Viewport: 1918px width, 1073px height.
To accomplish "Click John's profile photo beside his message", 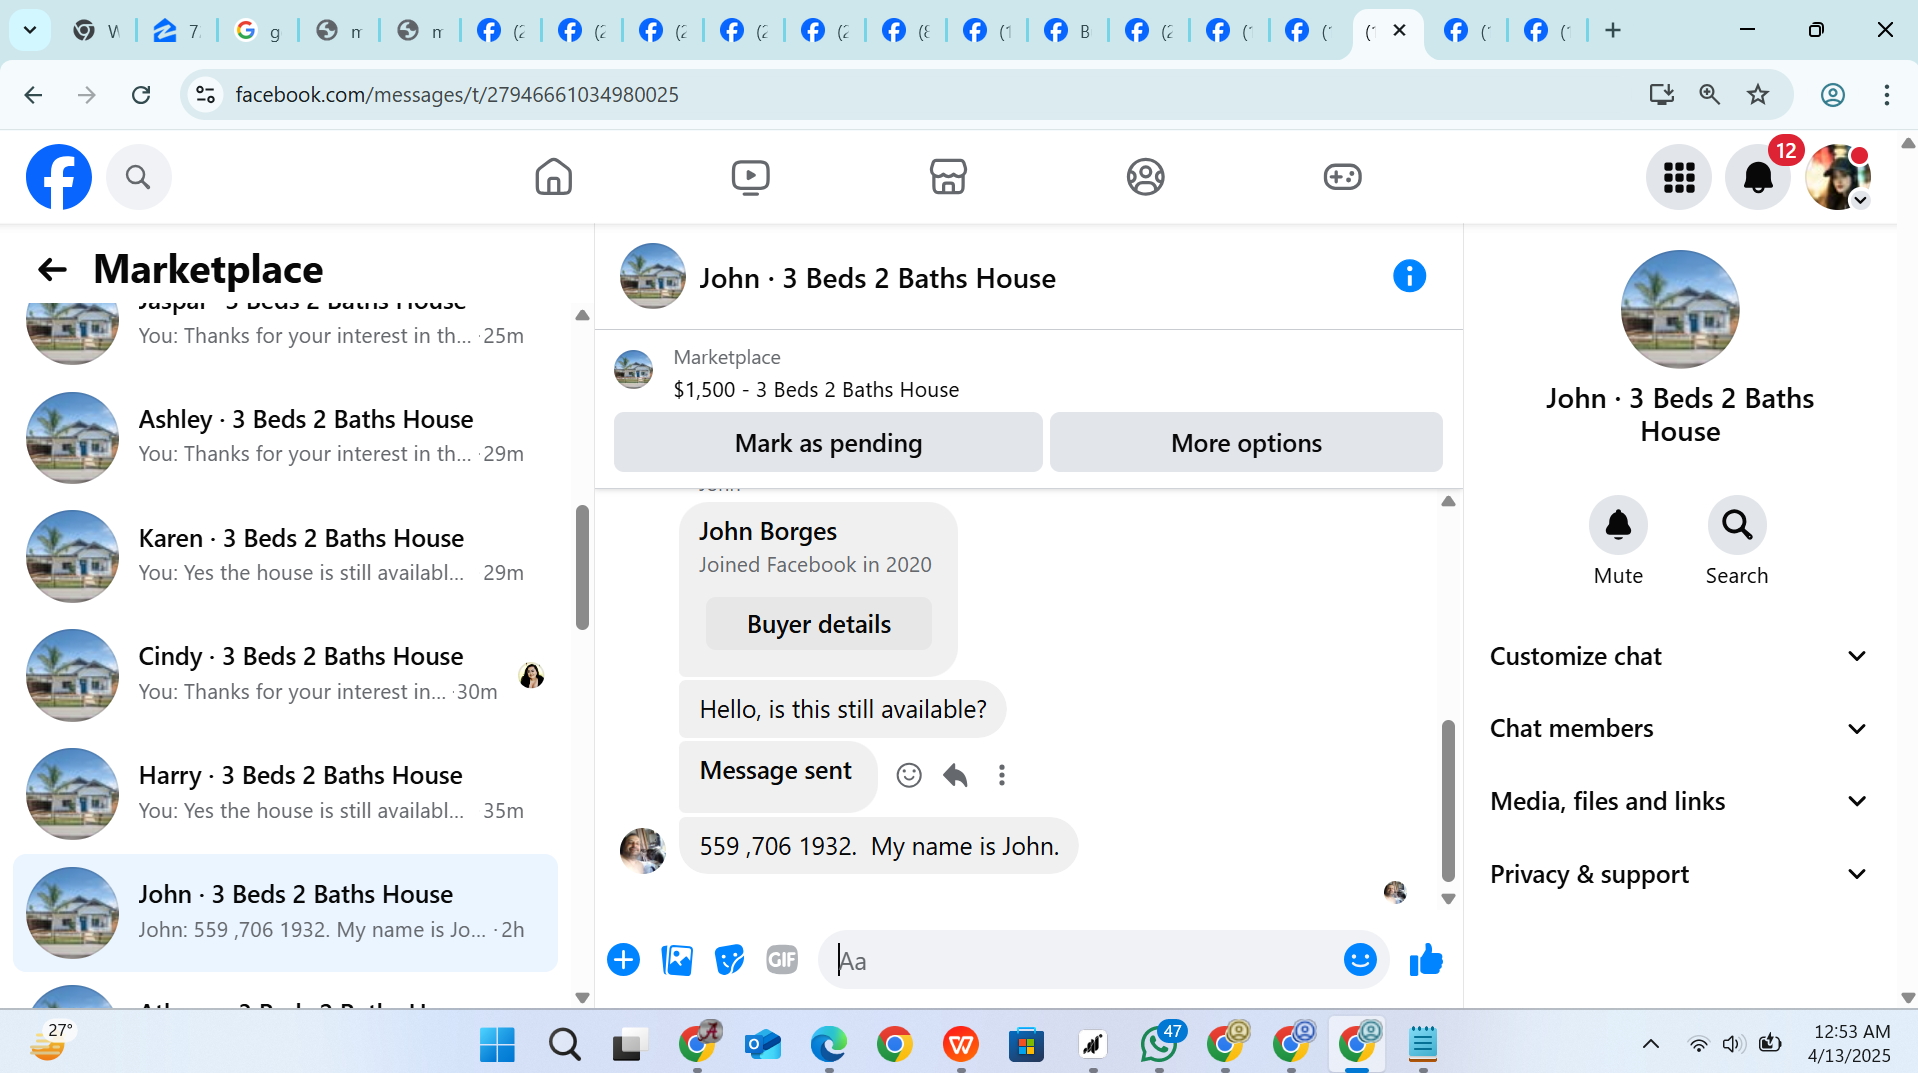I will pyautogui.click(x=642, y=850).
